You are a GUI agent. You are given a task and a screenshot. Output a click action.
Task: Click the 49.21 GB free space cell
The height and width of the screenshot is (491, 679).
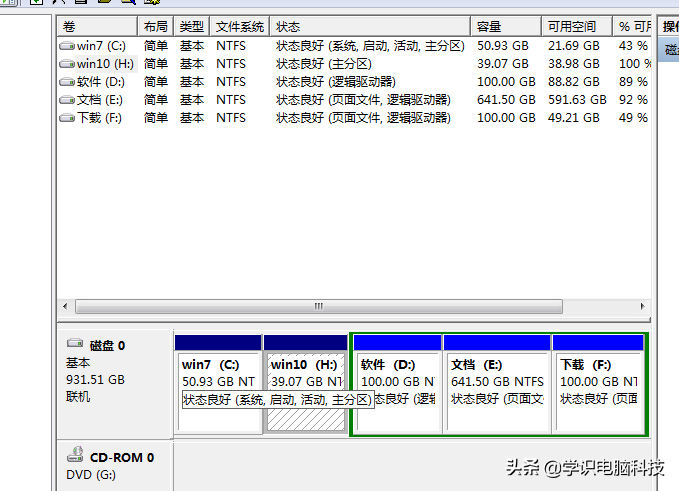[x=574, y=118]
